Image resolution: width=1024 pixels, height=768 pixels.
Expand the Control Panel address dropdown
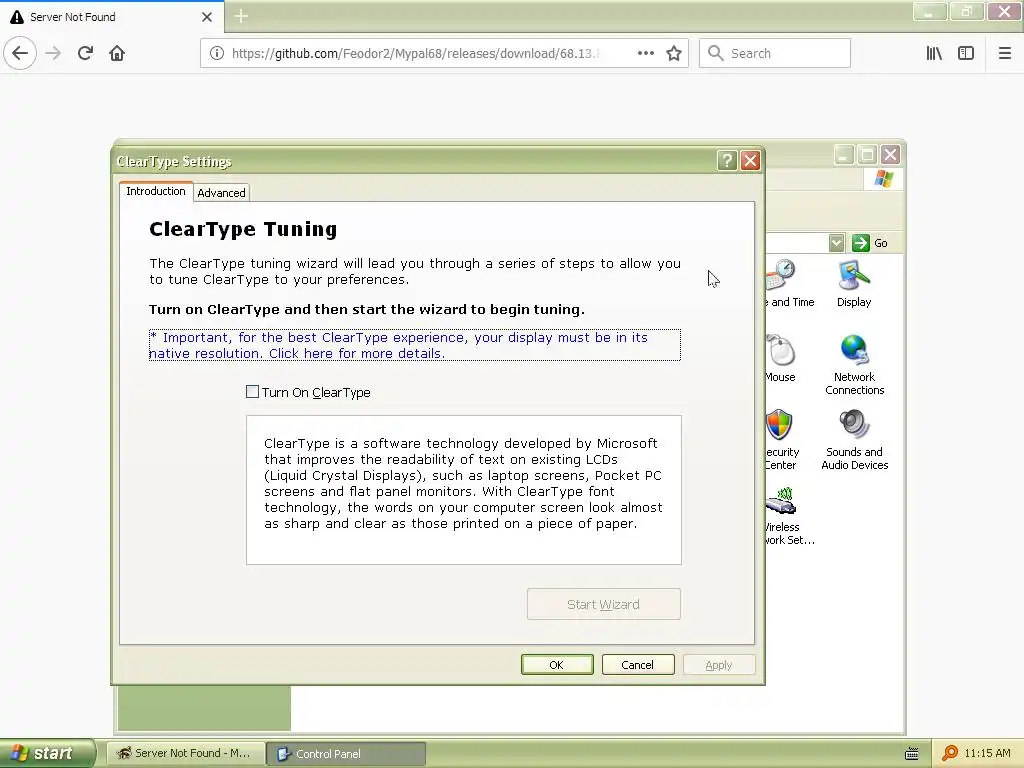[x=837, y=243]
